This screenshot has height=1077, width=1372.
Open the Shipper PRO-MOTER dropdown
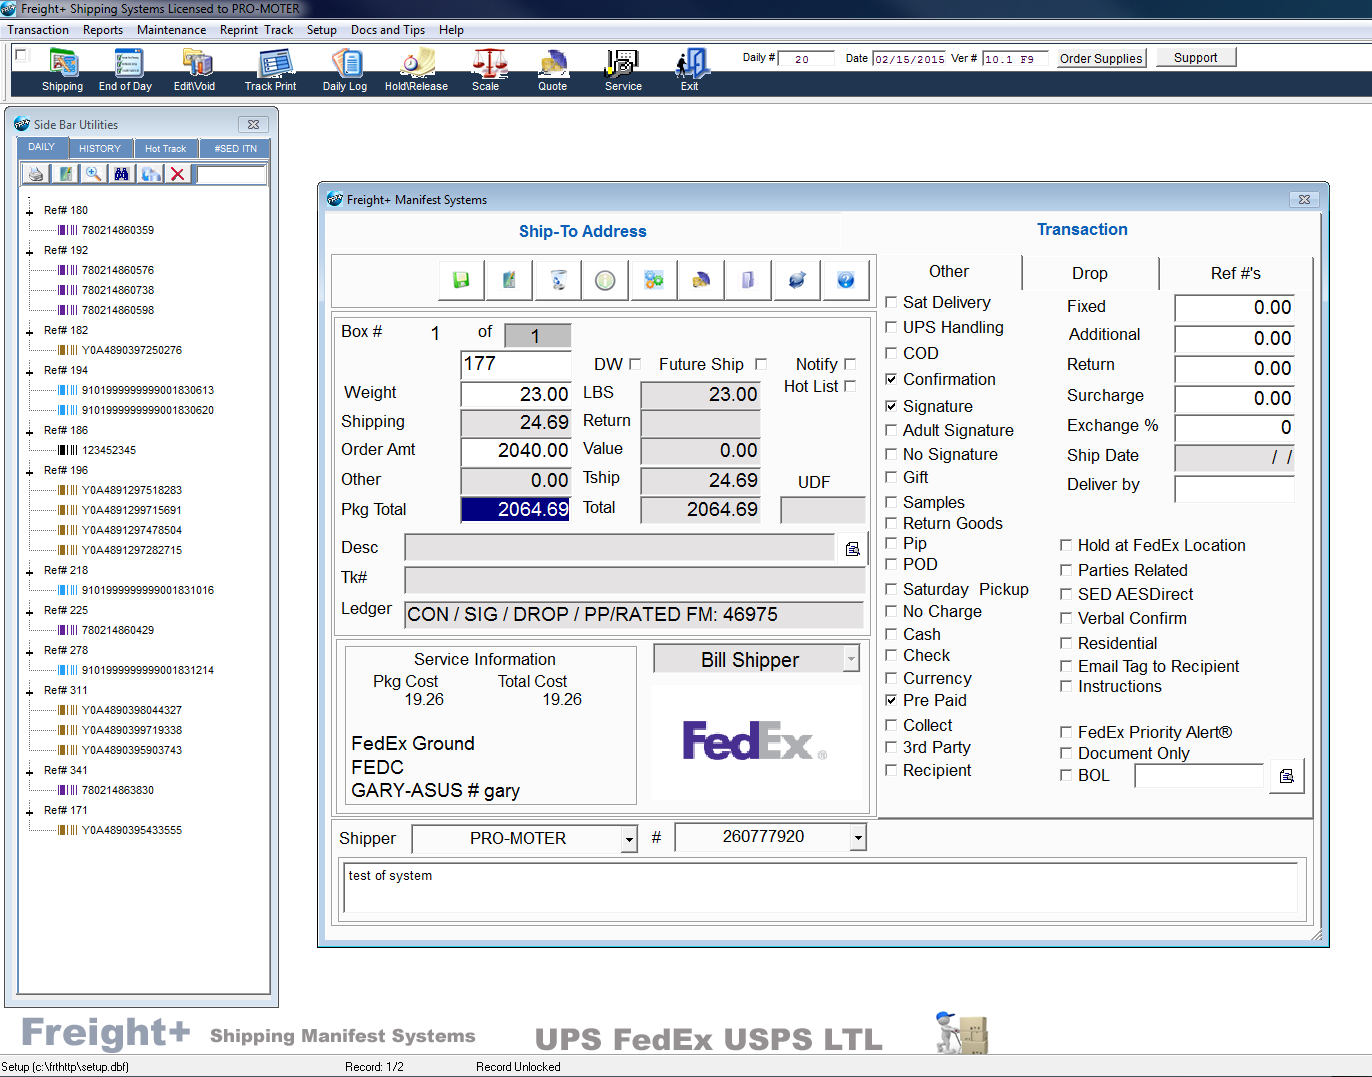629,839
